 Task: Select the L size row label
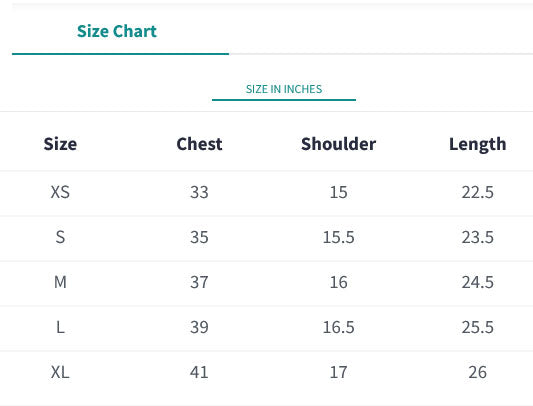pos(60,327)
